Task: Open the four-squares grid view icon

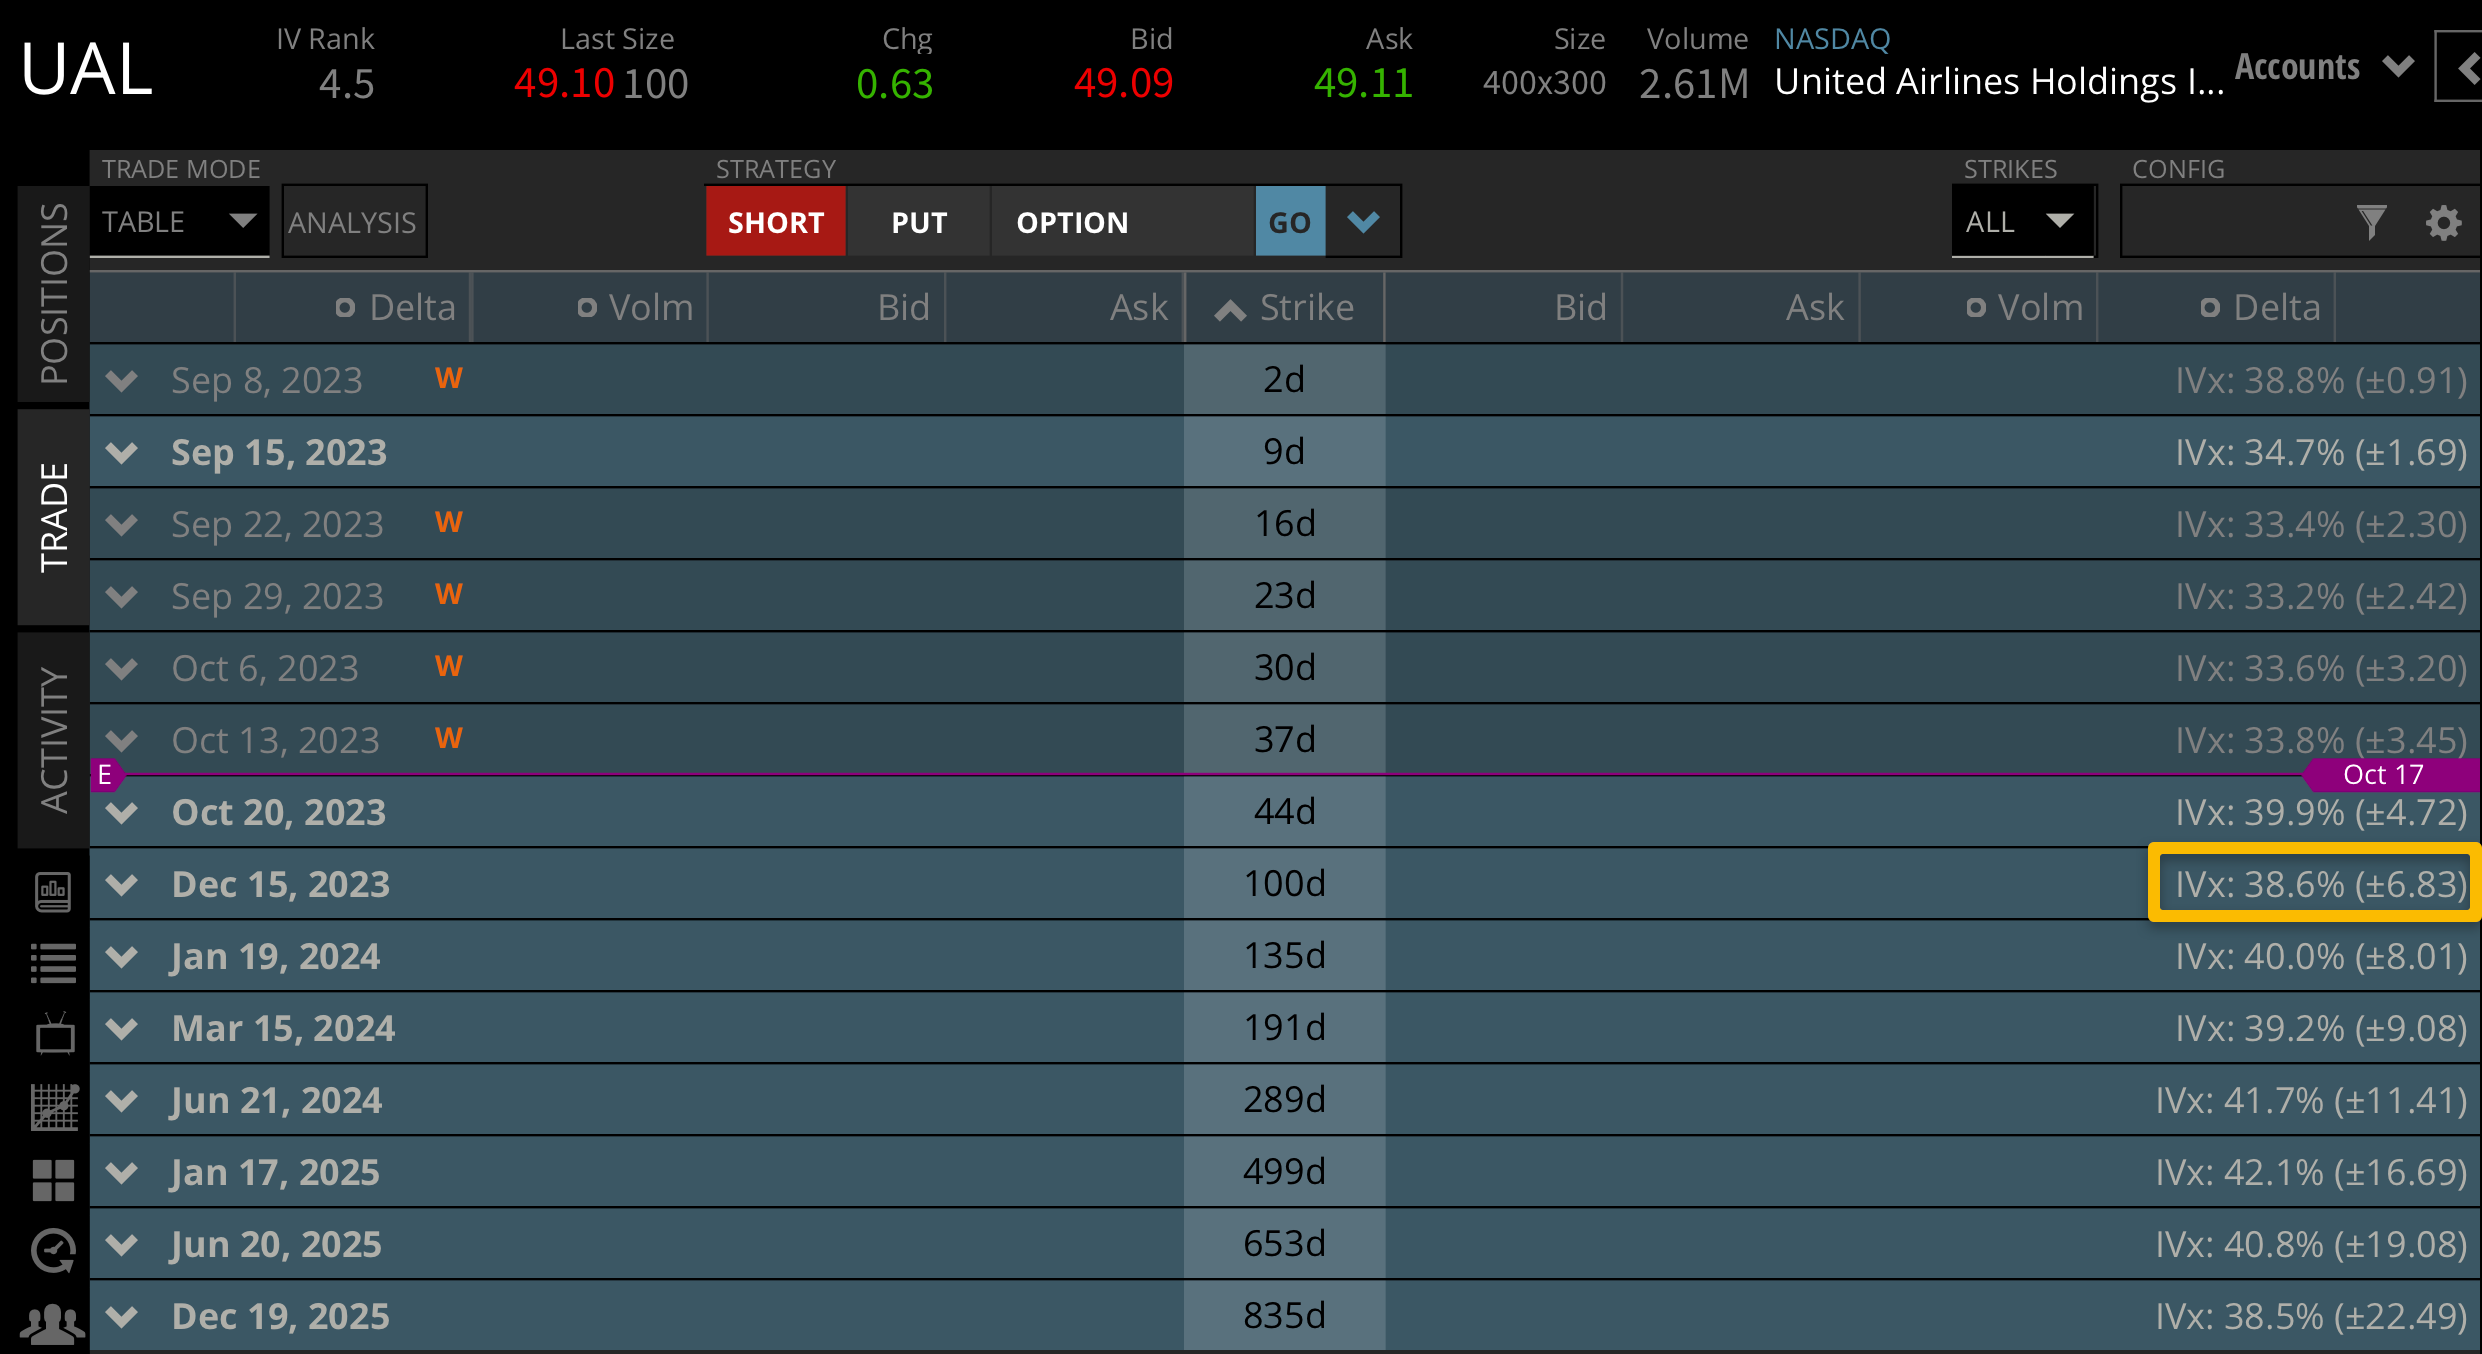Action: pyautogui.click(x=53, y=1180)
